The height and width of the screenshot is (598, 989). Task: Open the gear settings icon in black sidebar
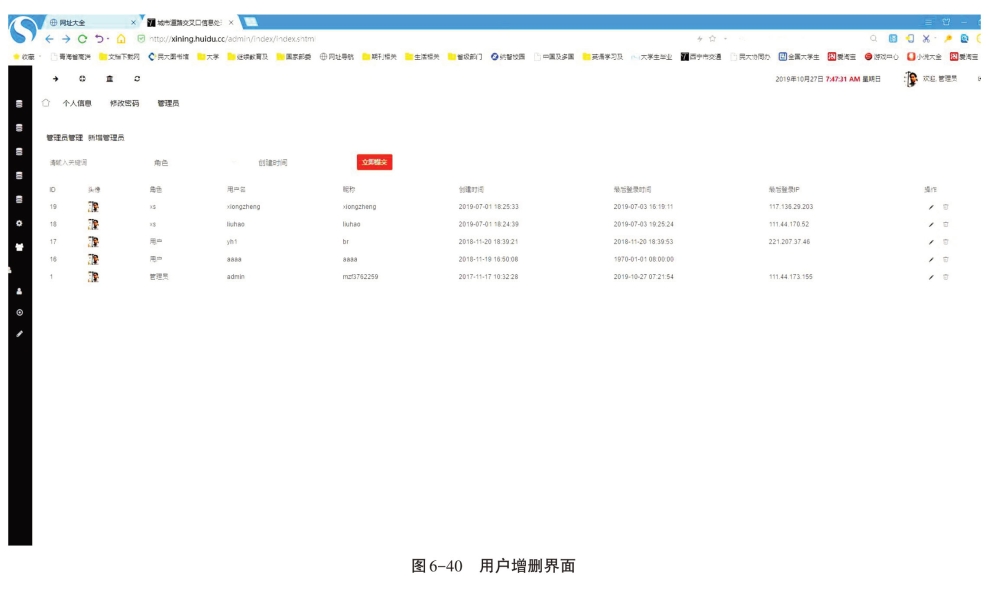19,223
